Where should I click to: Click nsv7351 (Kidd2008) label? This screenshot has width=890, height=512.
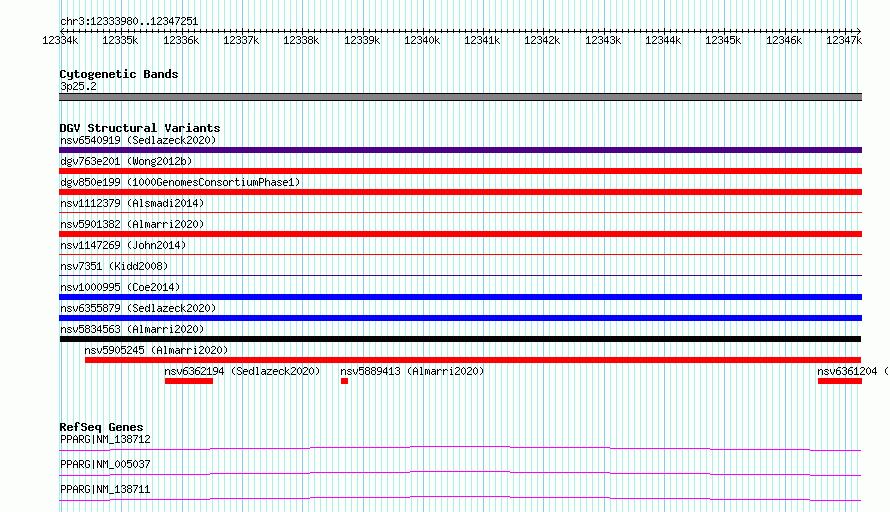[114, 266]
